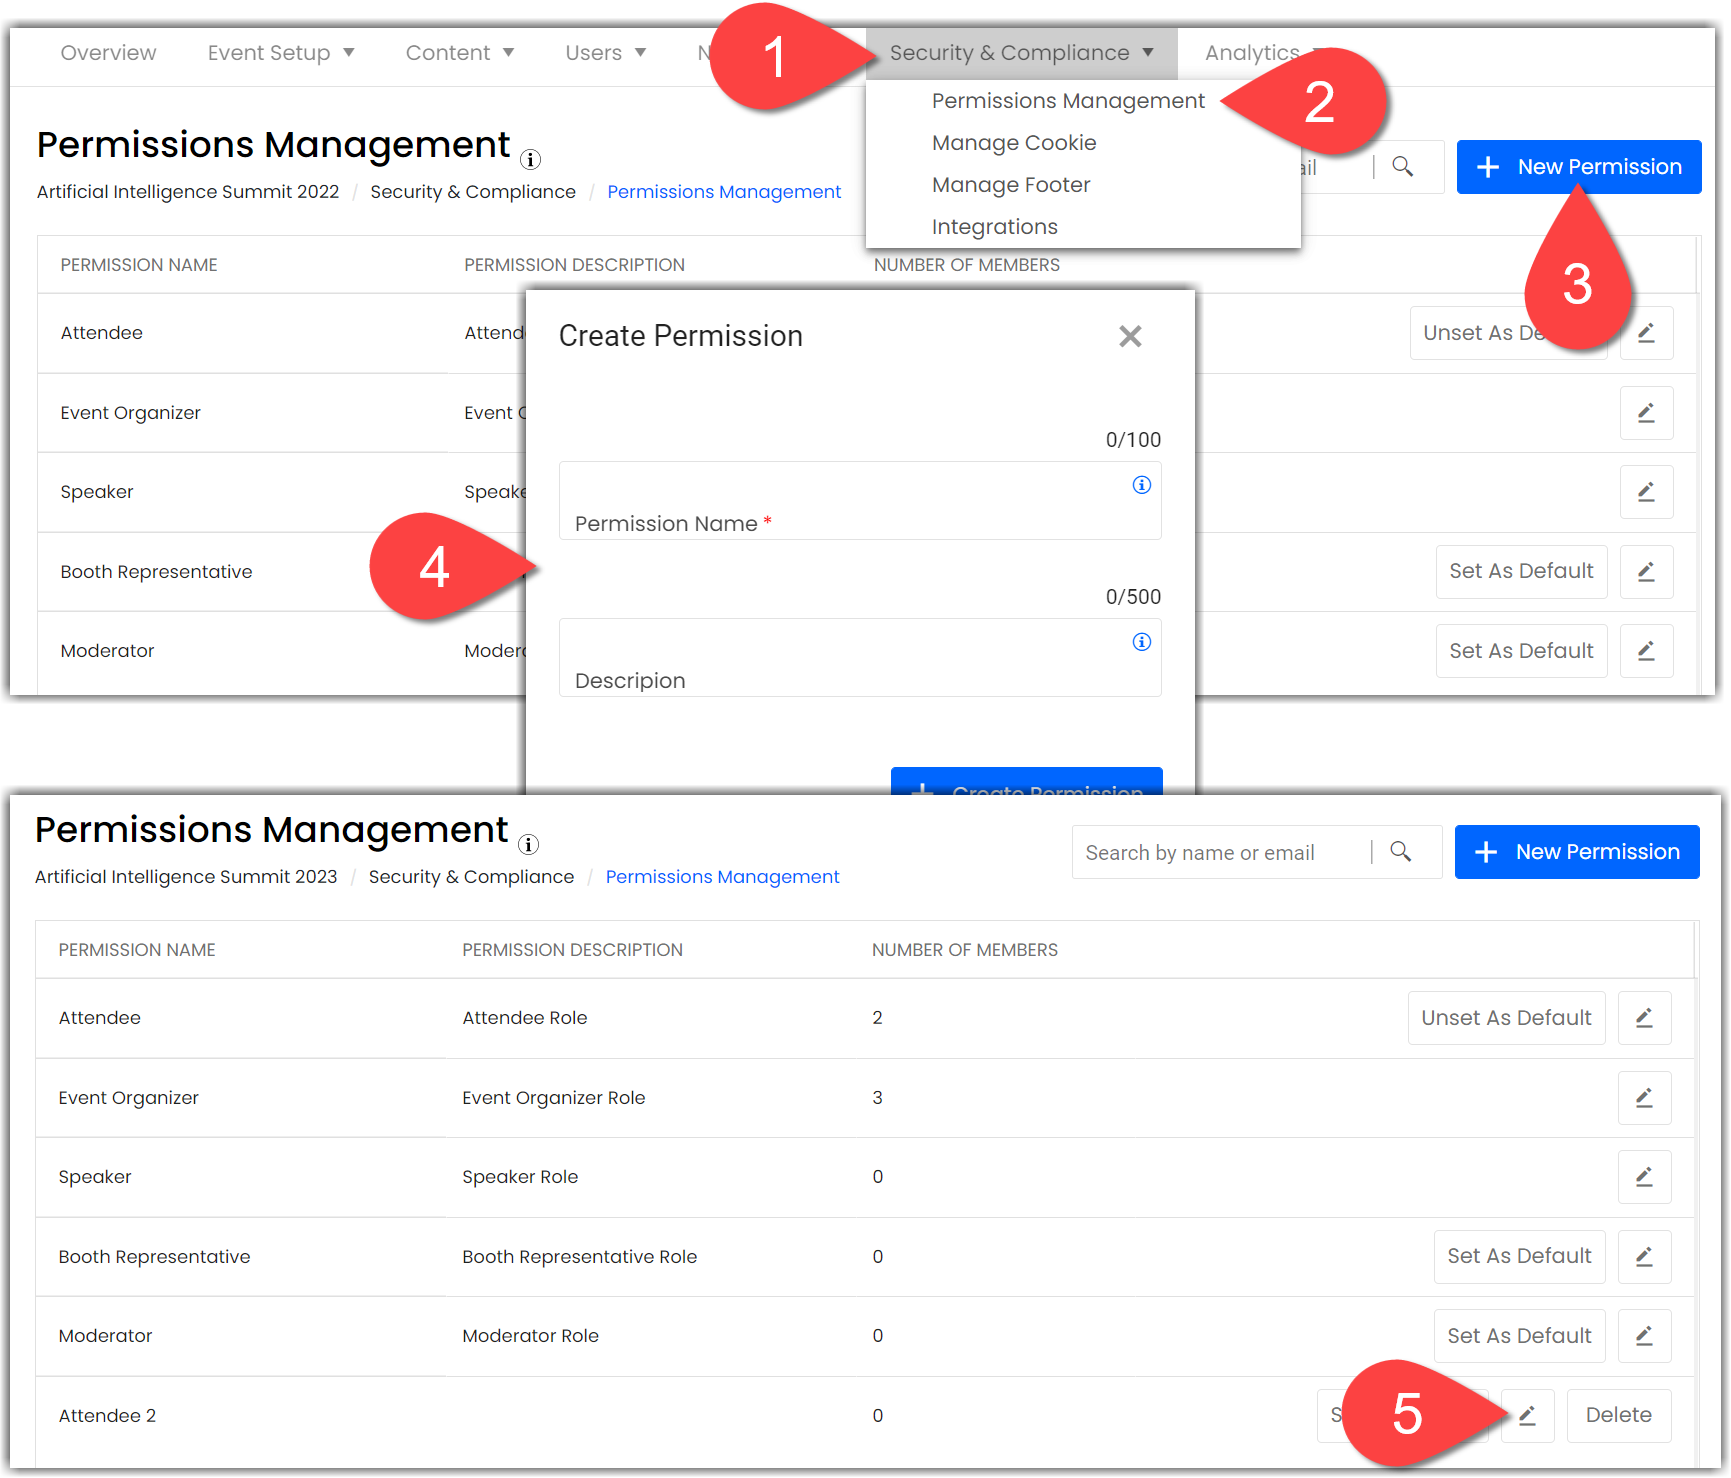The width and height of the screenshot is (1731, 1478).
Task: Delete the Attendee 2 permission
Action: point(1618,1416)
